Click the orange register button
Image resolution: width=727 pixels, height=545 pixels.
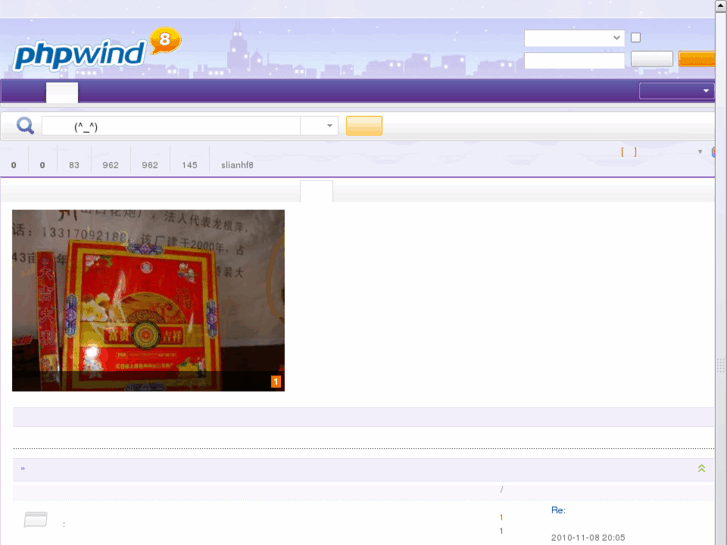[x=696, y=59]
